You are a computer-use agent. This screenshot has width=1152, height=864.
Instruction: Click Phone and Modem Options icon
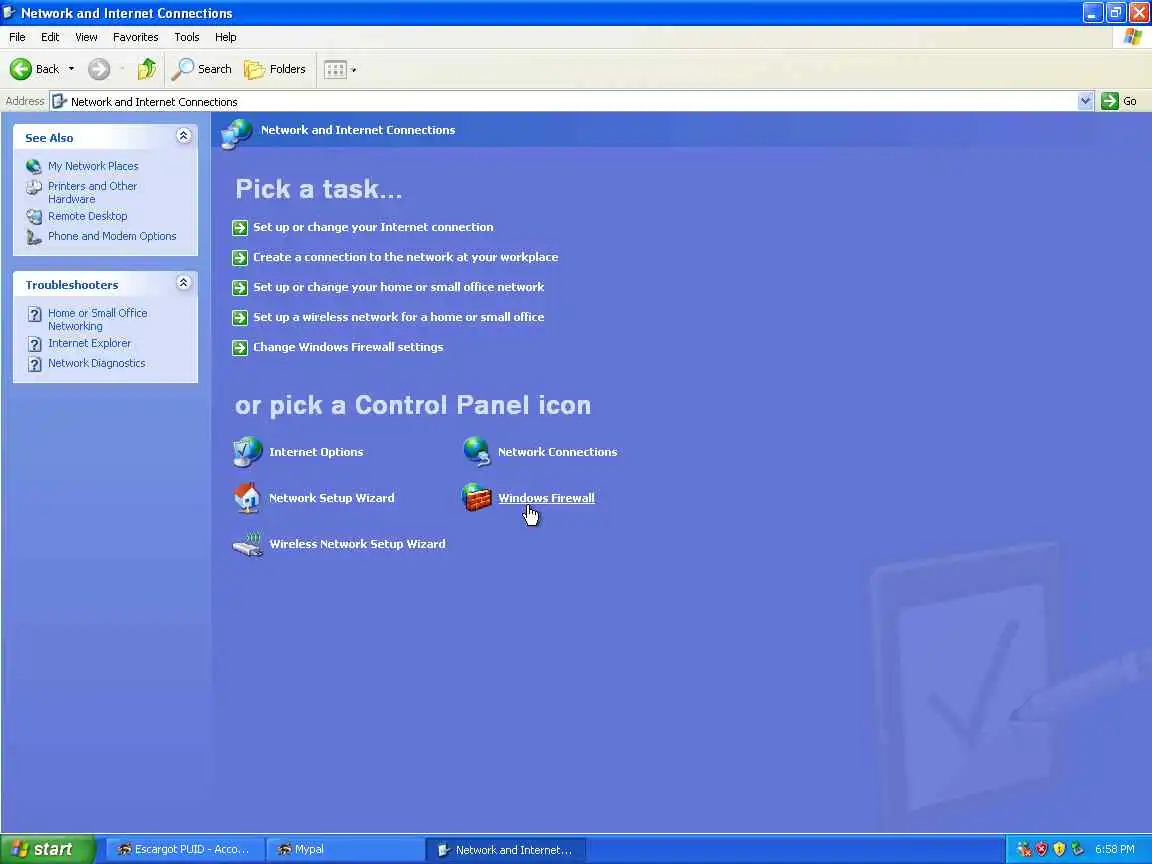click(34, 237)
